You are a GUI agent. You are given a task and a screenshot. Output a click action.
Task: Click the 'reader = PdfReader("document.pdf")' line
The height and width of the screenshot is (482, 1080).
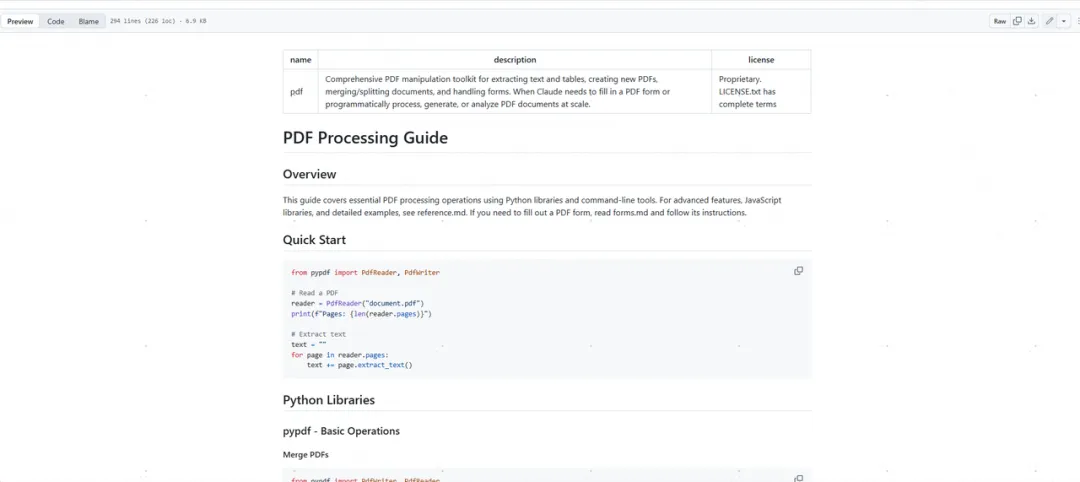[x=357, y=304]
